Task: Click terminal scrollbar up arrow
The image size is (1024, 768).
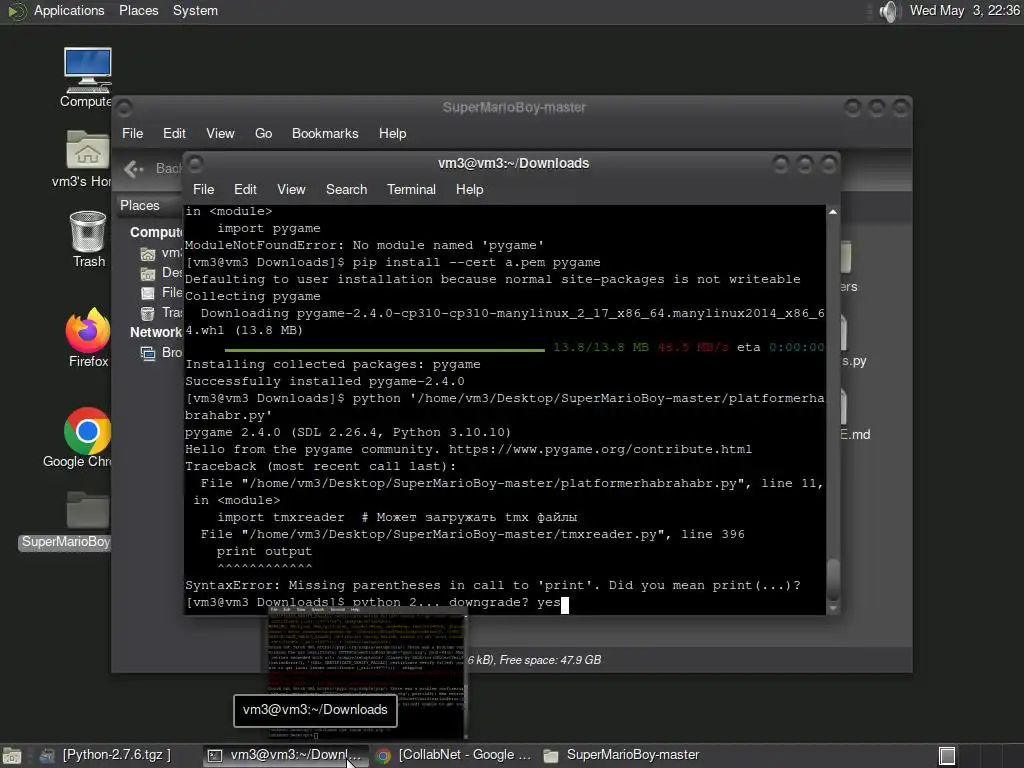Action: (x=833, y=212)
